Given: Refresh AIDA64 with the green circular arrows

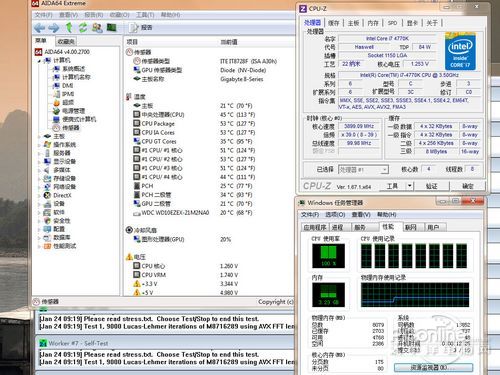Looking at the screenshot, I should click(x=83, y=27).
